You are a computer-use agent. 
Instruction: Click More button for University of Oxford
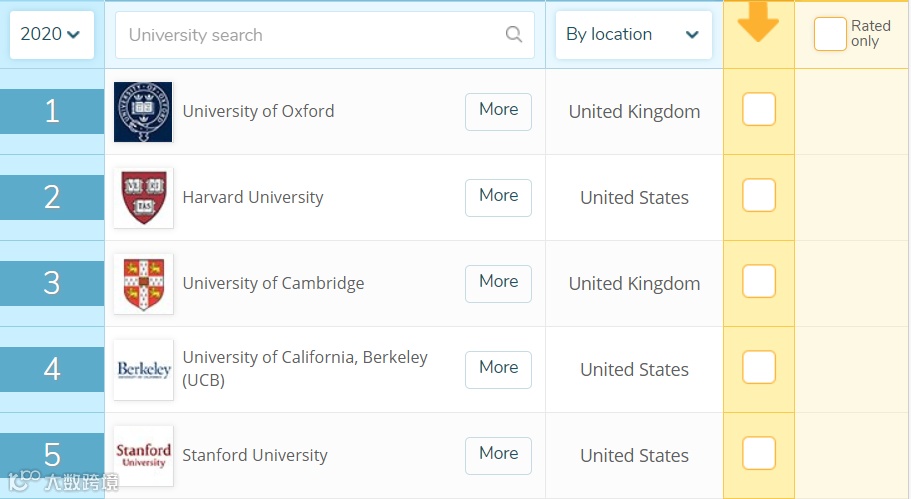pyautogui.click(x=498, y=111)
